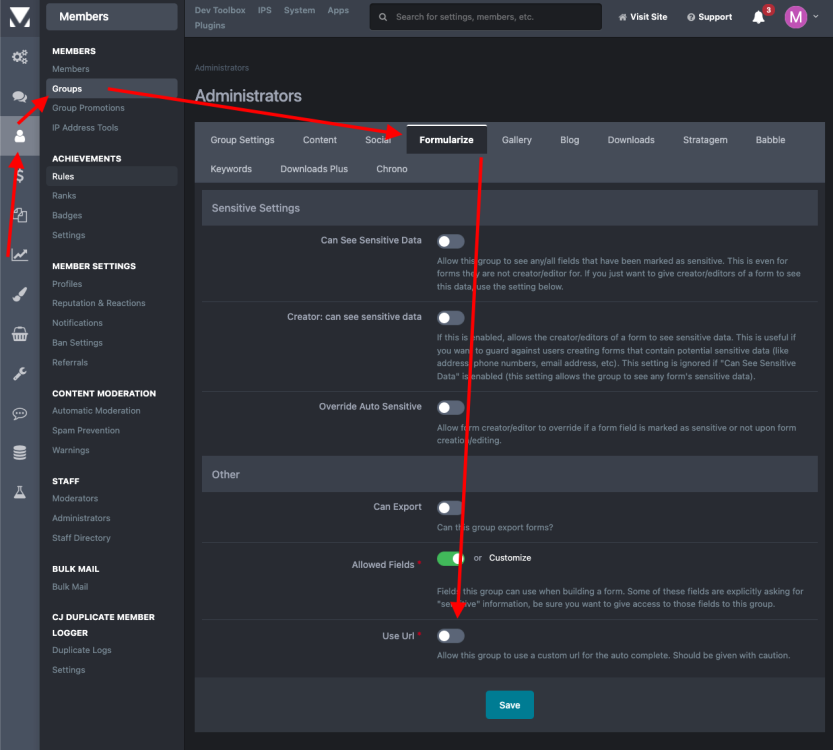Image resolution: width=833 pixels, height=750 pixels.
Task: Open the Community speech bubbles icon
Action: click(x=19, y=96)
